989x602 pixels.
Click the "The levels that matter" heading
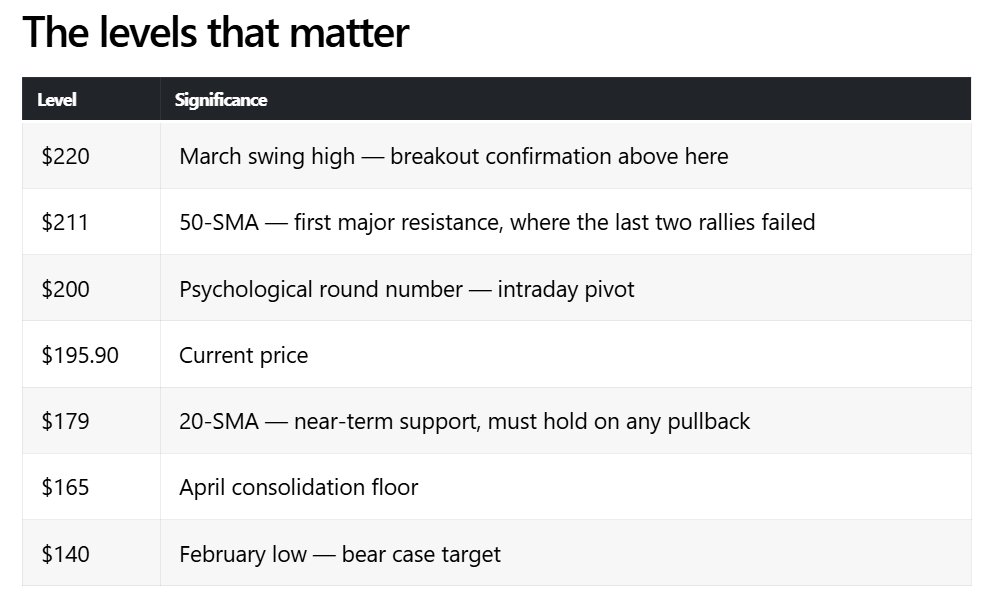point(215,32)
